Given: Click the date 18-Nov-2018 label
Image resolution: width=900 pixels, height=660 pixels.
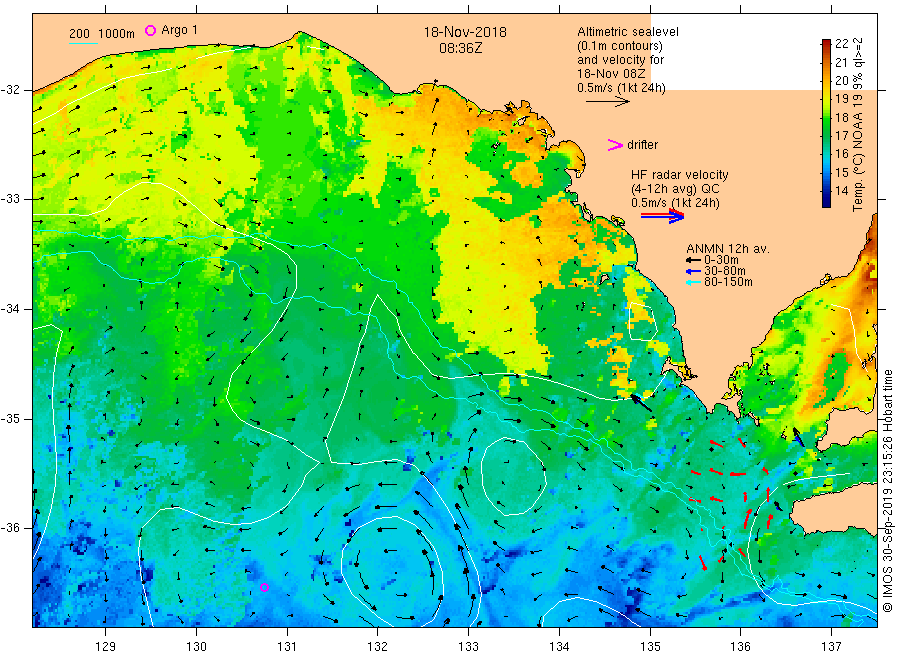Looking at the screenshot, I should (465, 32).
